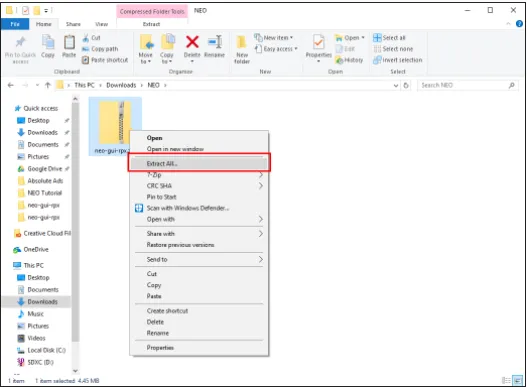Click the Back navigation arrow

tap(11, 85)
